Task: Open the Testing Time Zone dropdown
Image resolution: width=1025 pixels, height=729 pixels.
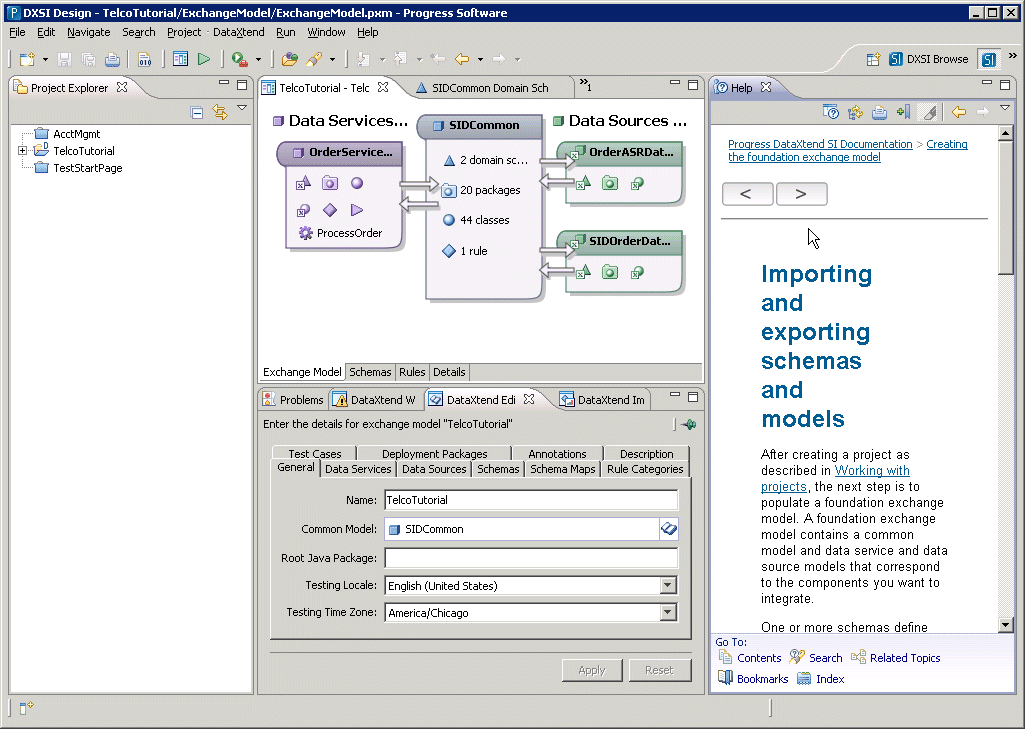Action: click(x=667, y=613)
